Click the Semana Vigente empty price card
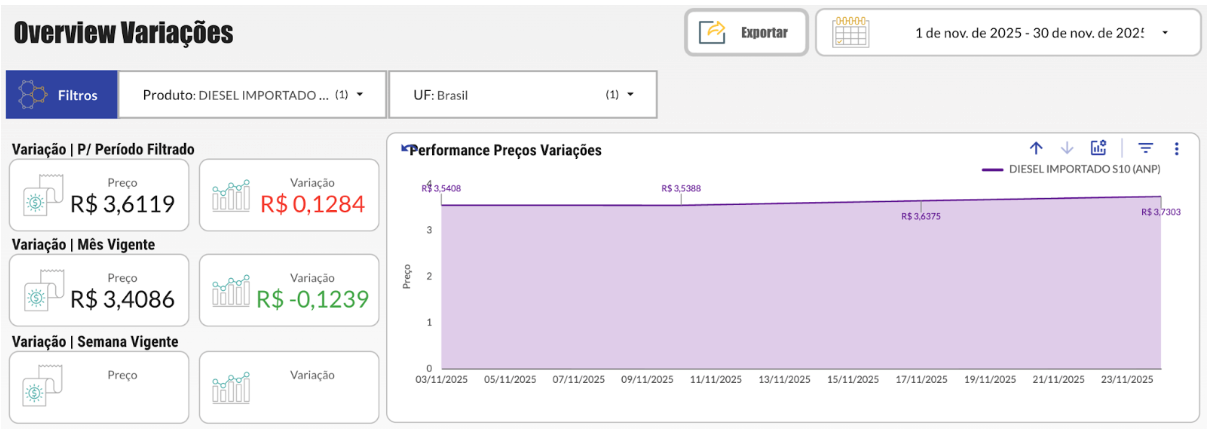Viewport: 1215px width, 439px height. (x=98, y=387)
